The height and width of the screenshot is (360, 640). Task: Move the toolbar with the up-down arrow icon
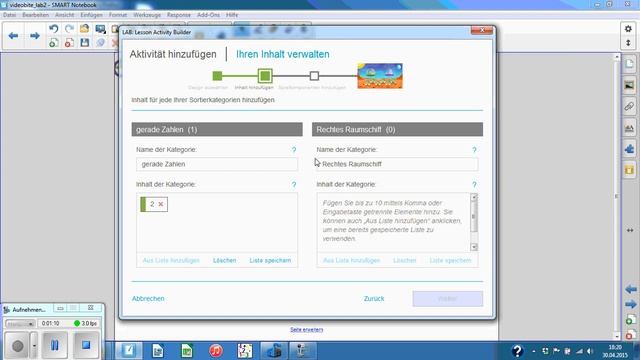pos(628,43)
